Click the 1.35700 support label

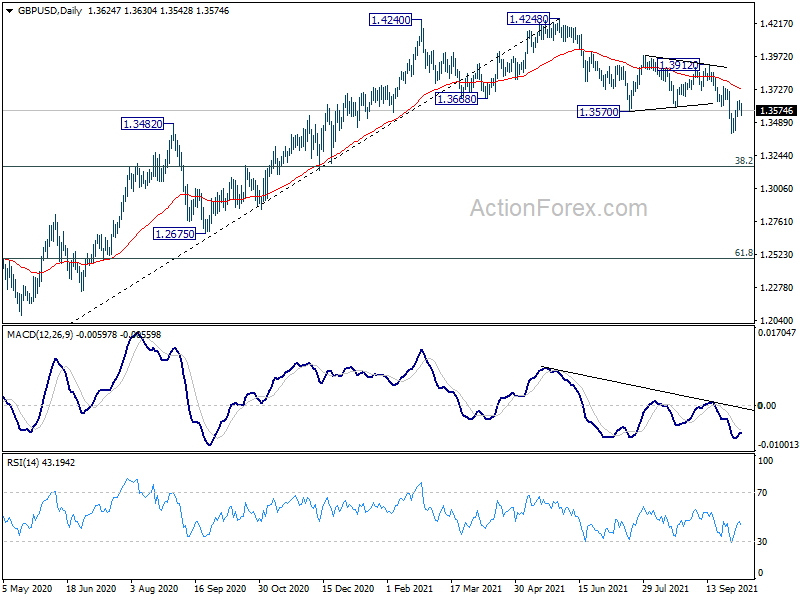click(x=598, y=111)
